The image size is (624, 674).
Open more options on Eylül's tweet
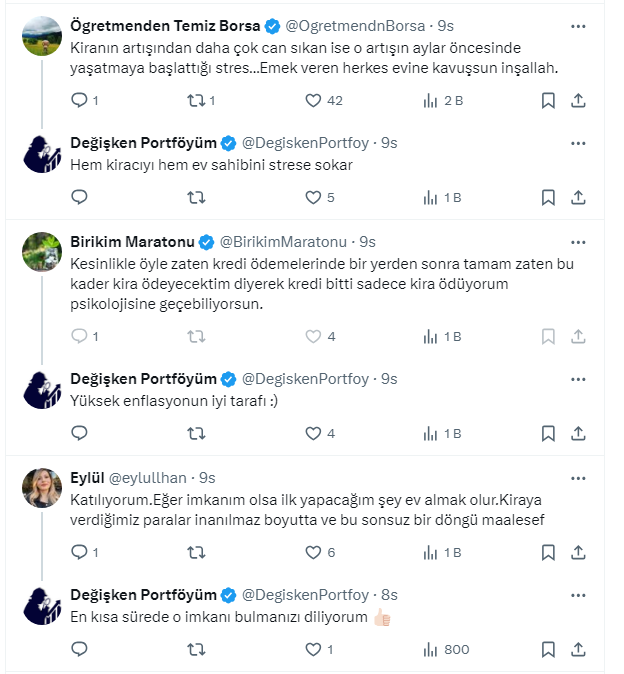point(578,476)
